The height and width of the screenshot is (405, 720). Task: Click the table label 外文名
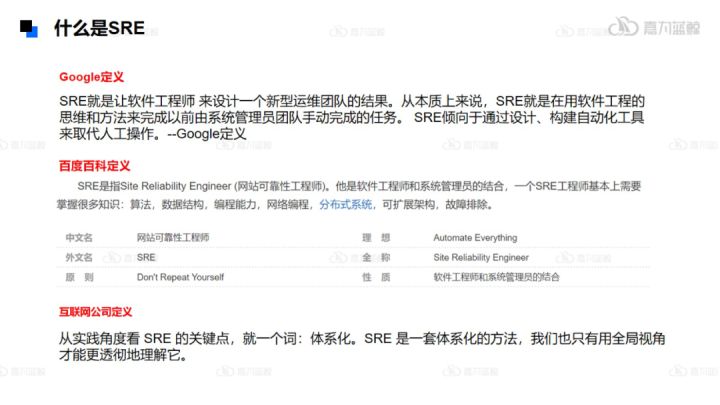point(79,257)
